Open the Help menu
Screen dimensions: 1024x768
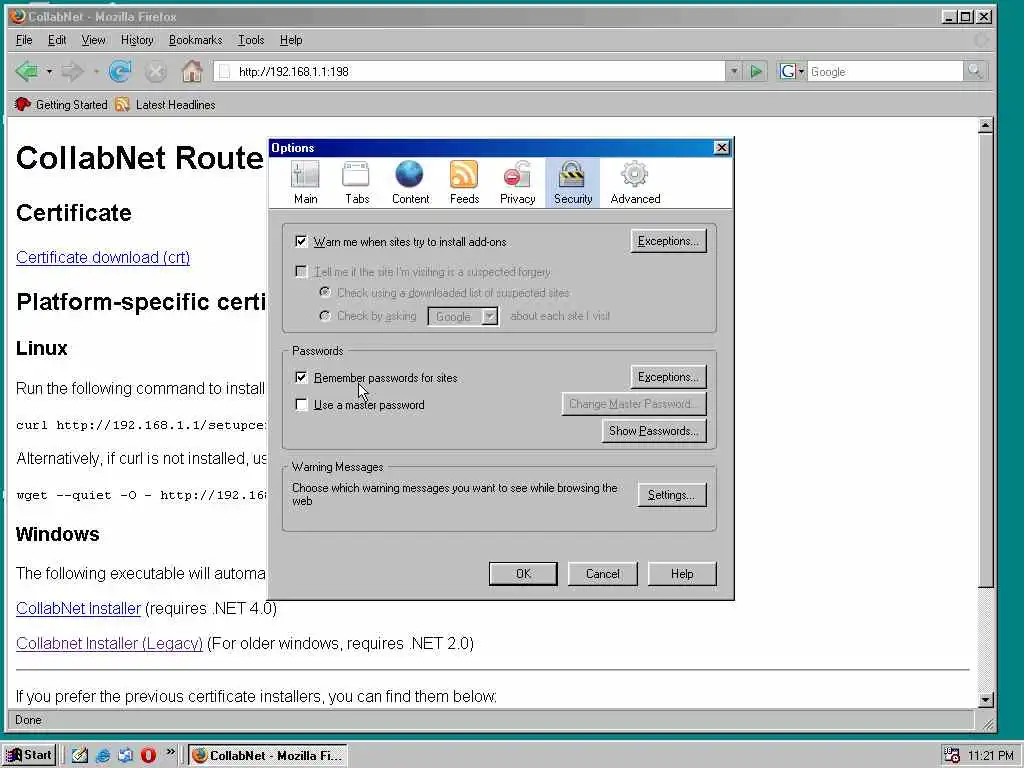[x=291, y=40]
